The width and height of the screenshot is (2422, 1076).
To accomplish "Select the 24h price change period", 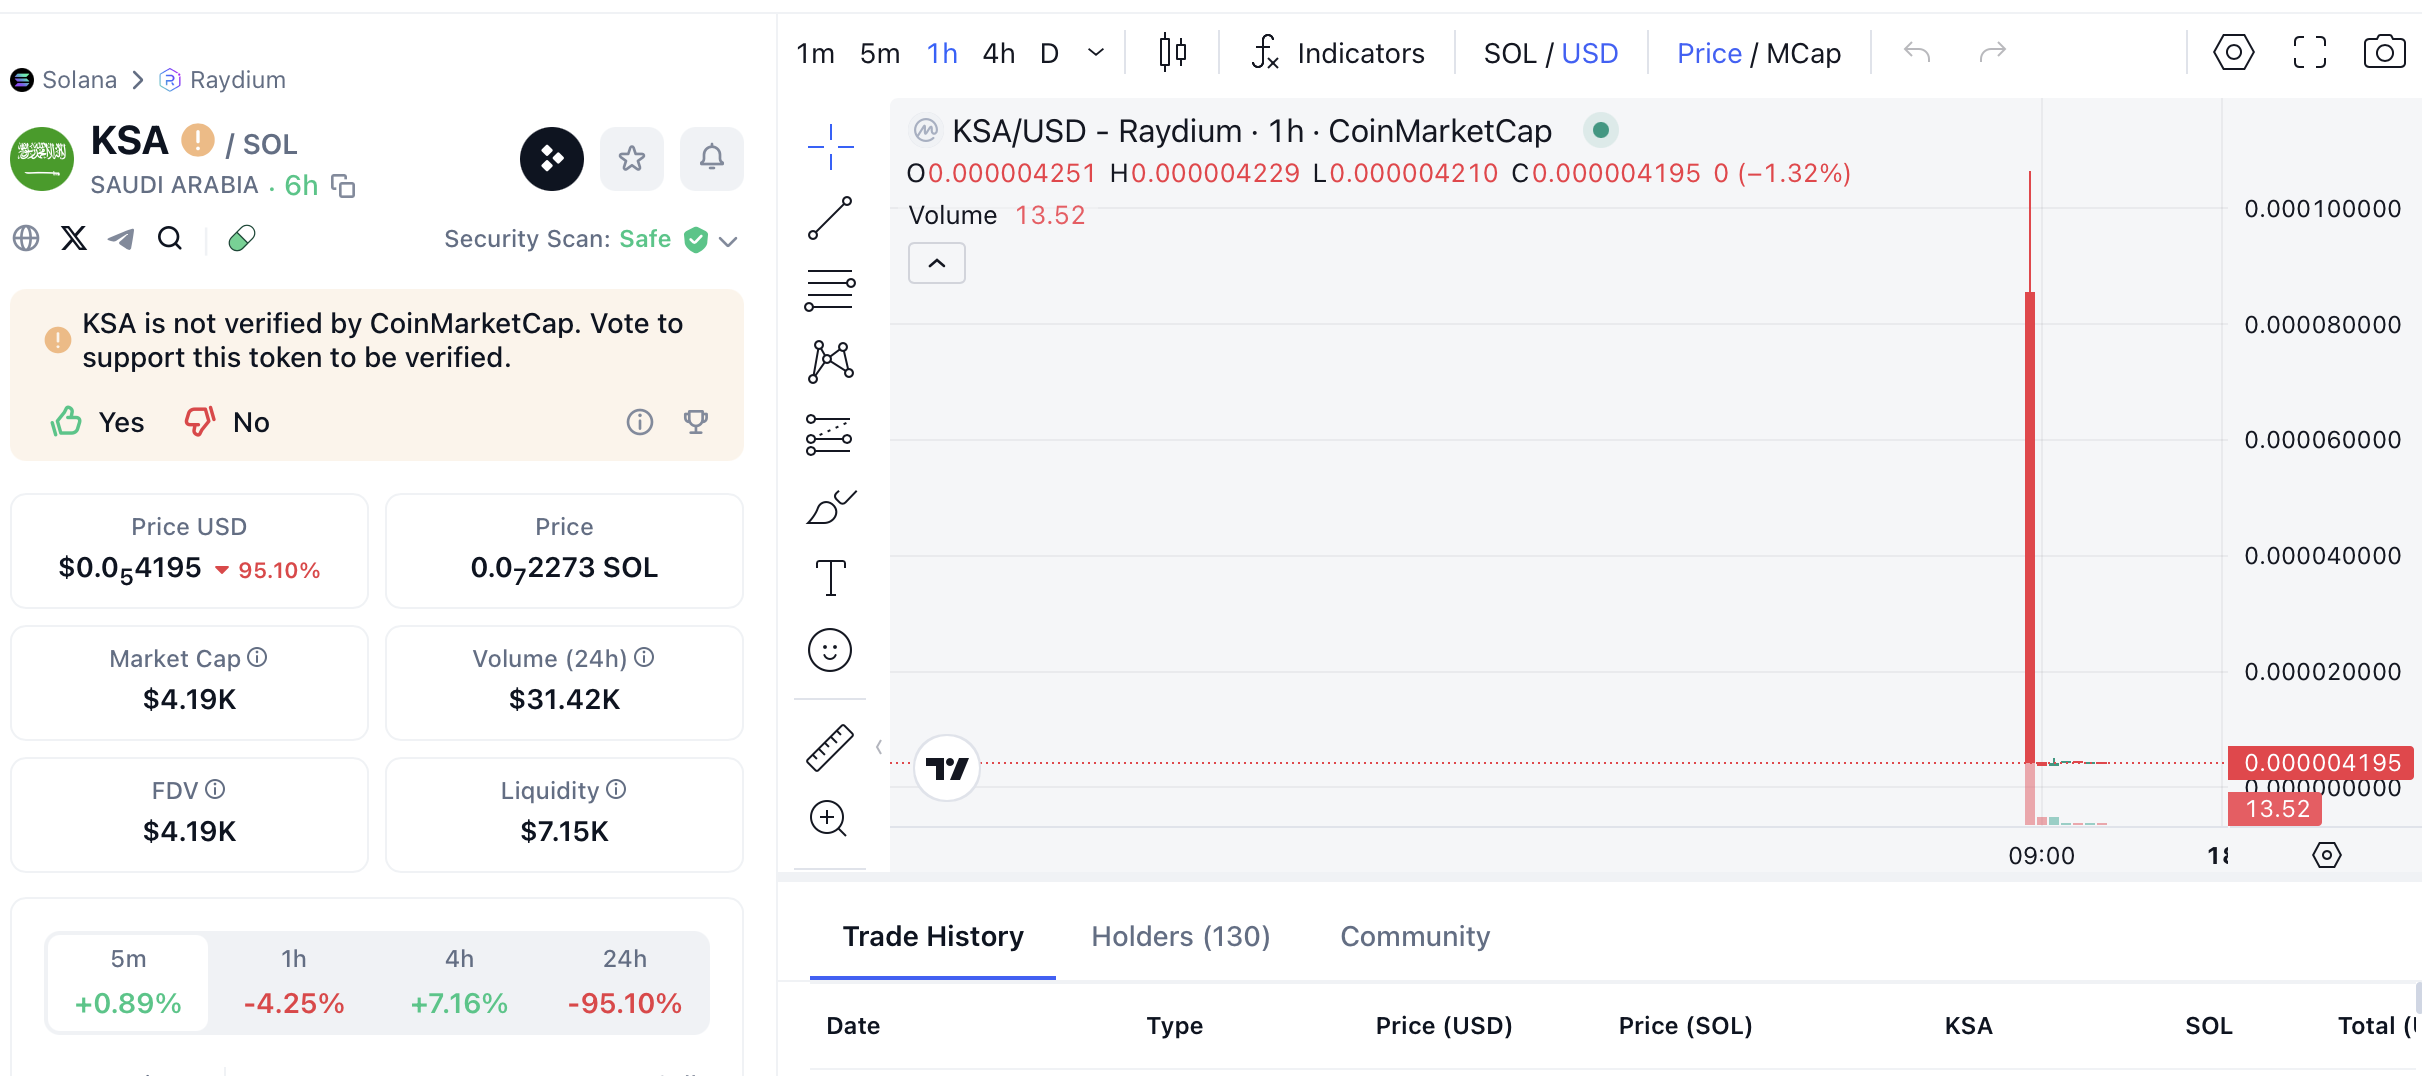I will [625, 982].
